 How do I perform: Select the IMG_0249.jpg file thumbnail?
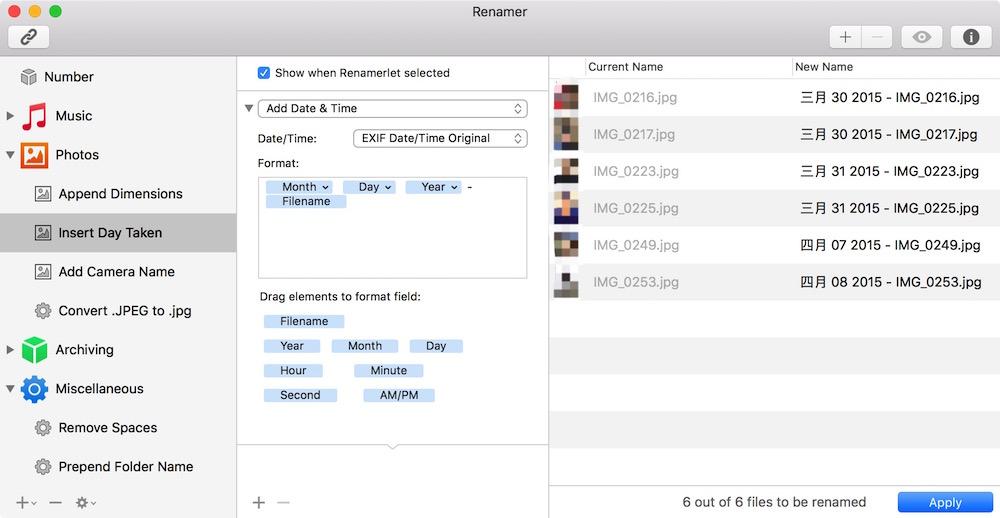pos(566,245)
